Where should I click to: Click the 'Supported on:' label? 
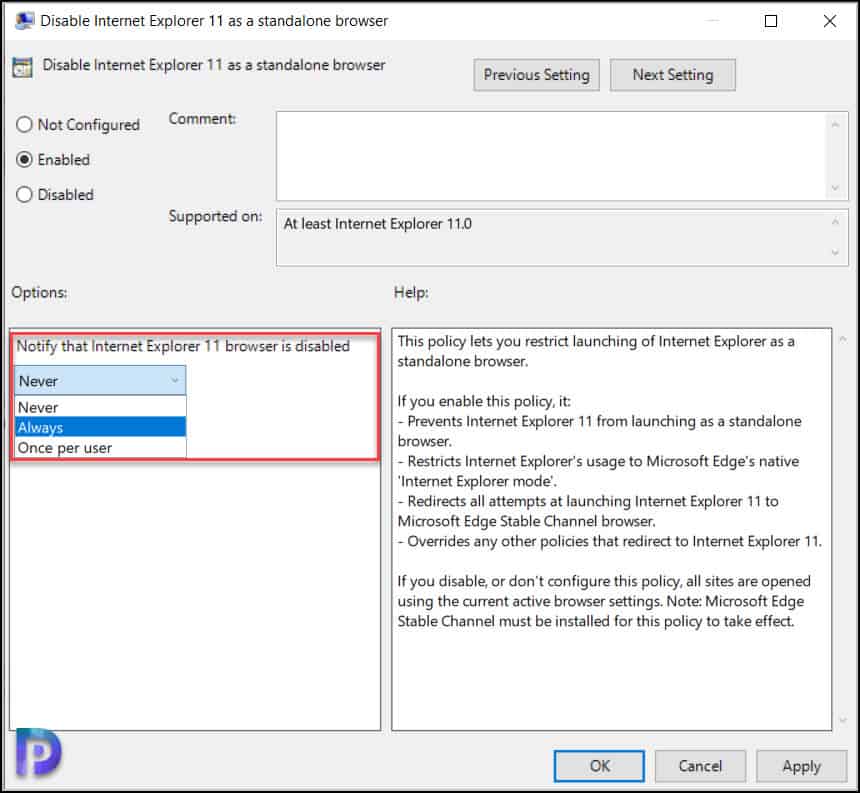pyautogui.click(x=216, y=216)
